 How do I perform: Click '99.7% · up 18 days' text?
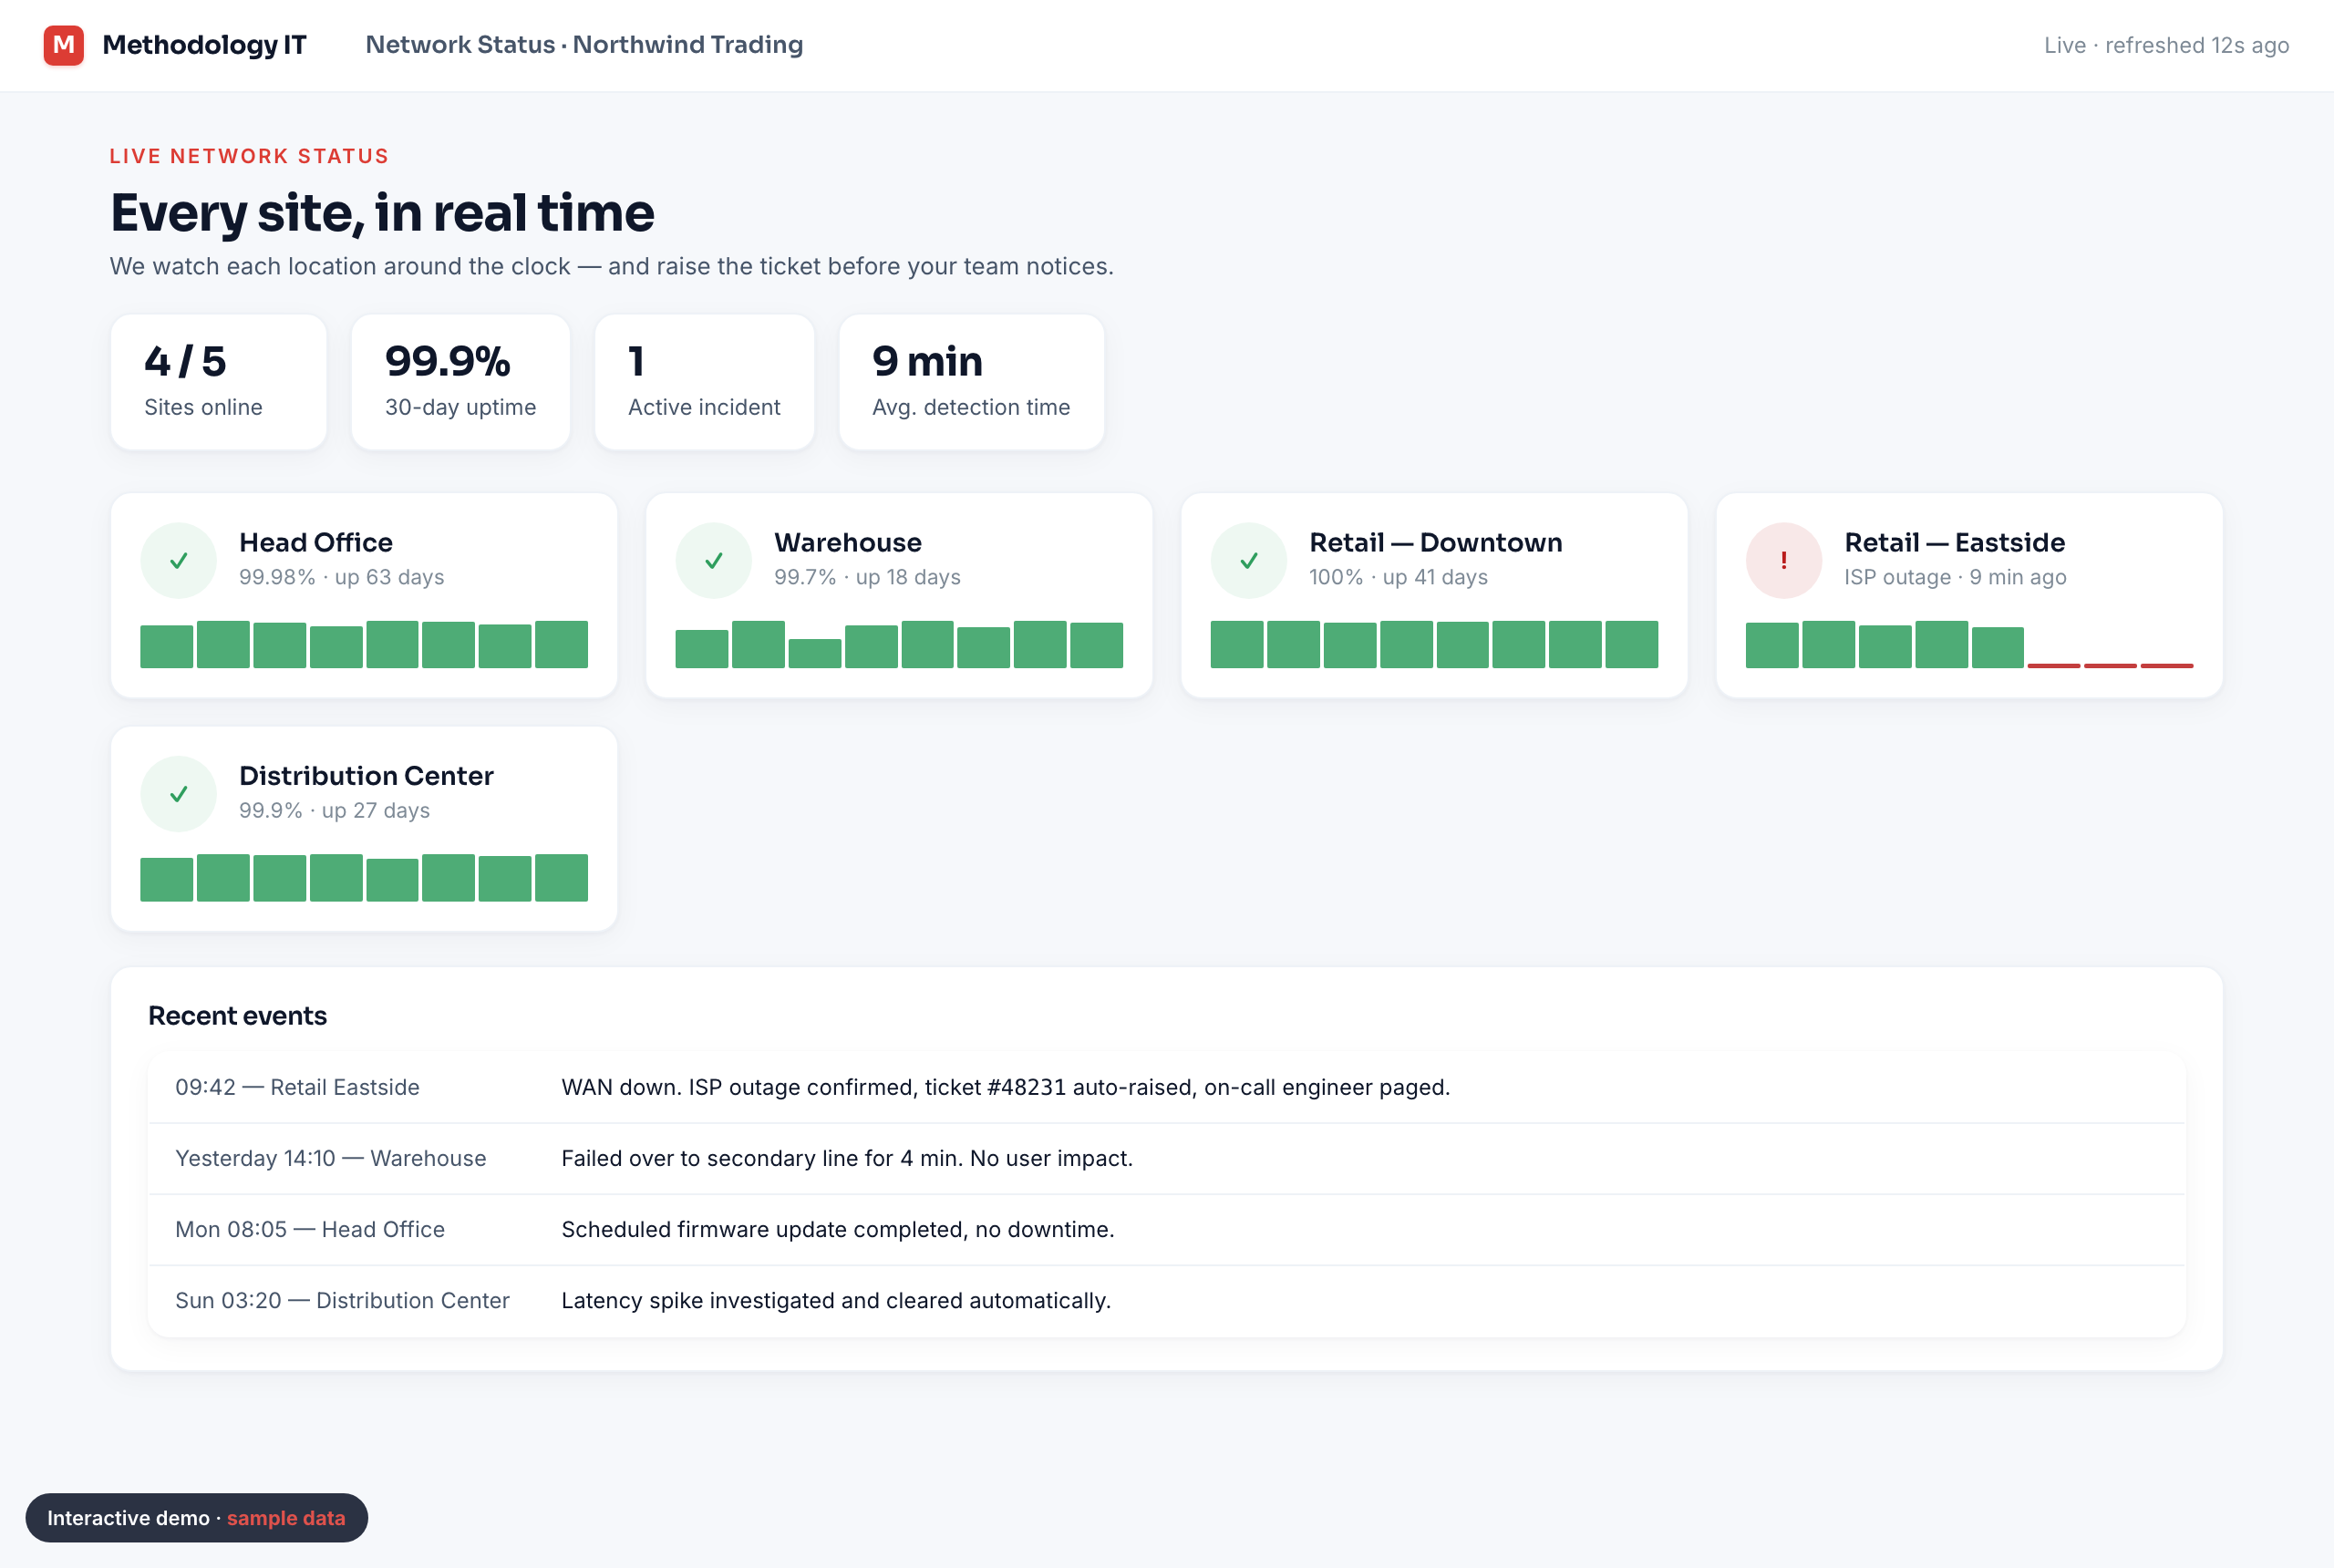pos(867,577)
